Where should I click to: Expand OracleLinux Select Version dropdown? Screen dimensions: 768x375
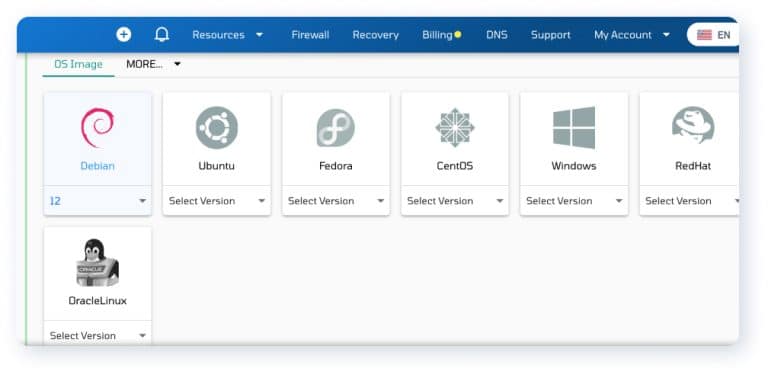[97, 335]
